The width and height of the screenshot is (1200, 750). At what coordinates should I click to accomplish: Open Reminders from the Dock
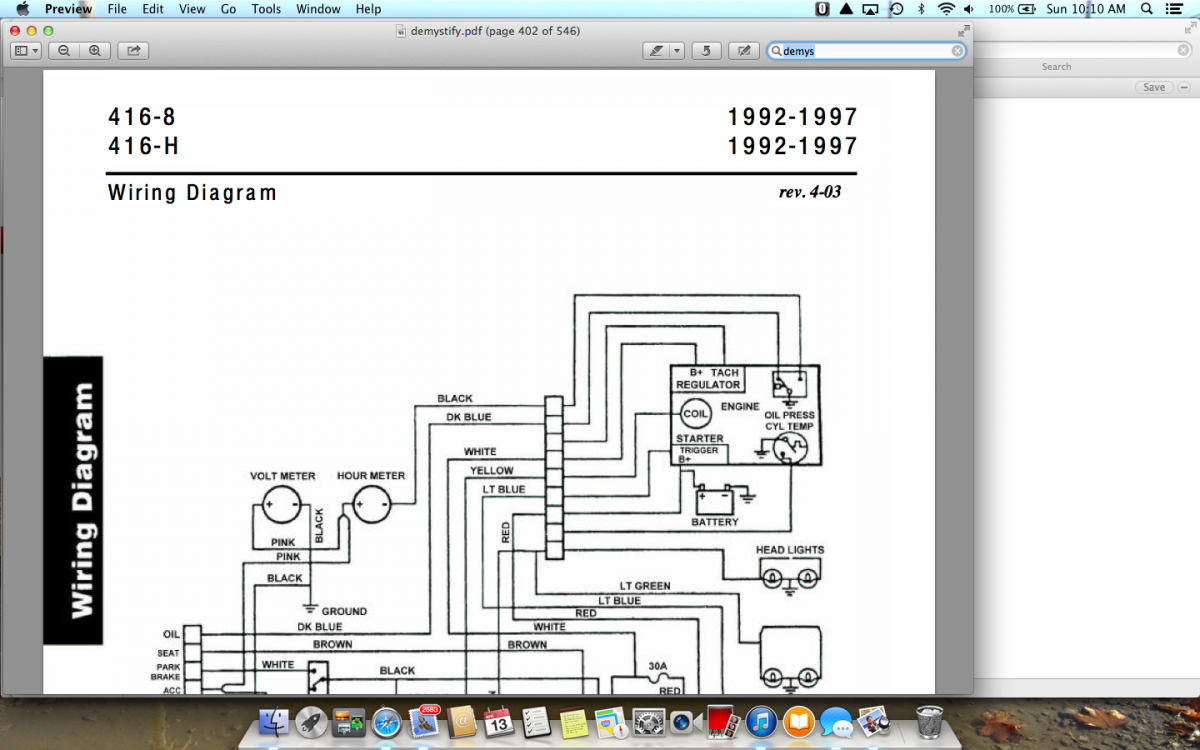pos(536,722)
